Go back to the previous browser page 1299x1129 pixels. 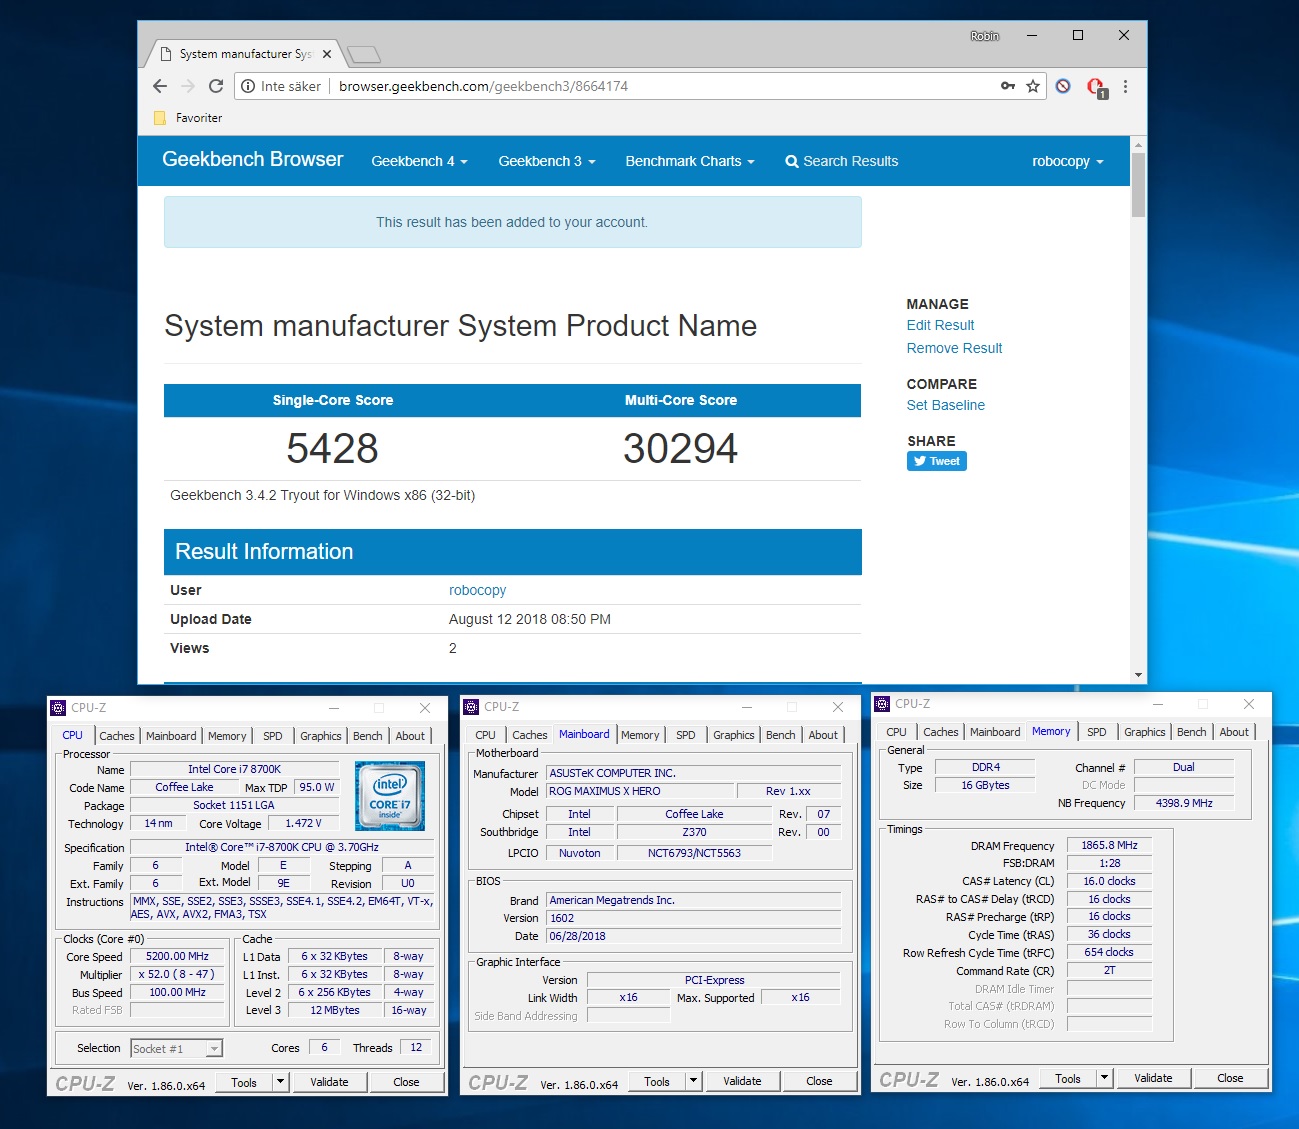(160, 86)
